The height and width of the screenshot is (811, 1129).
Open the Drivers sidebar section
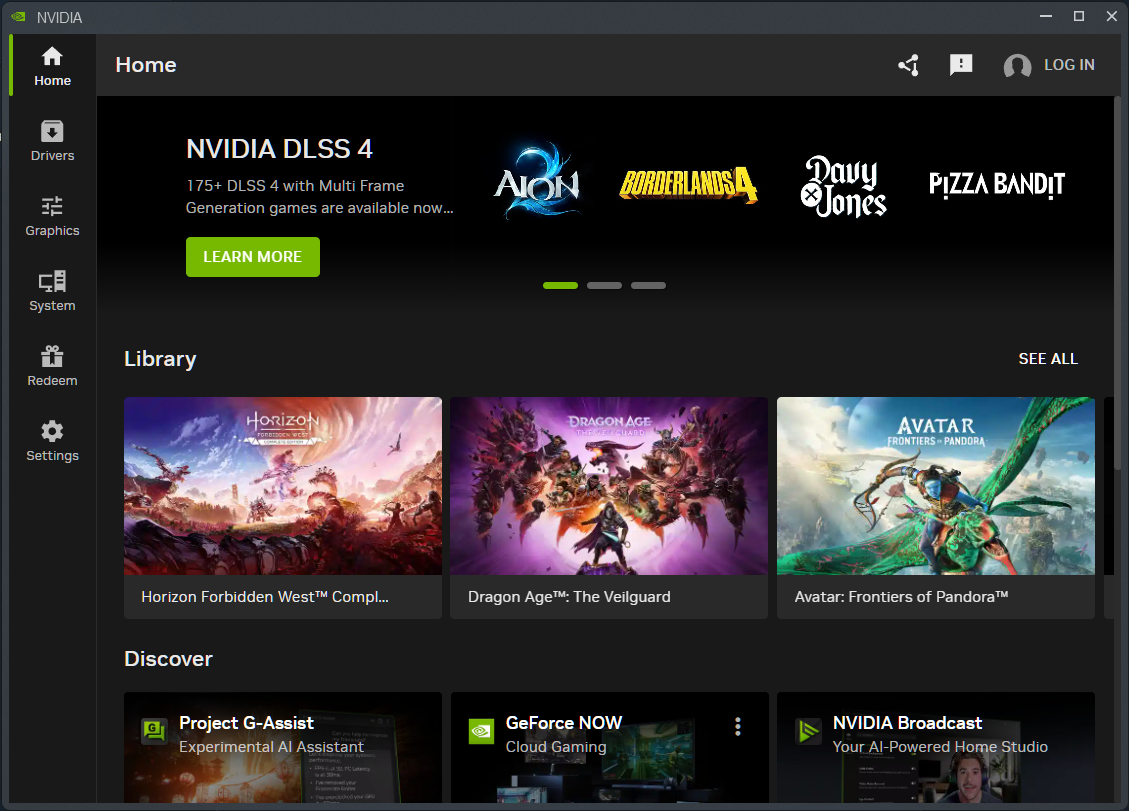53,141
